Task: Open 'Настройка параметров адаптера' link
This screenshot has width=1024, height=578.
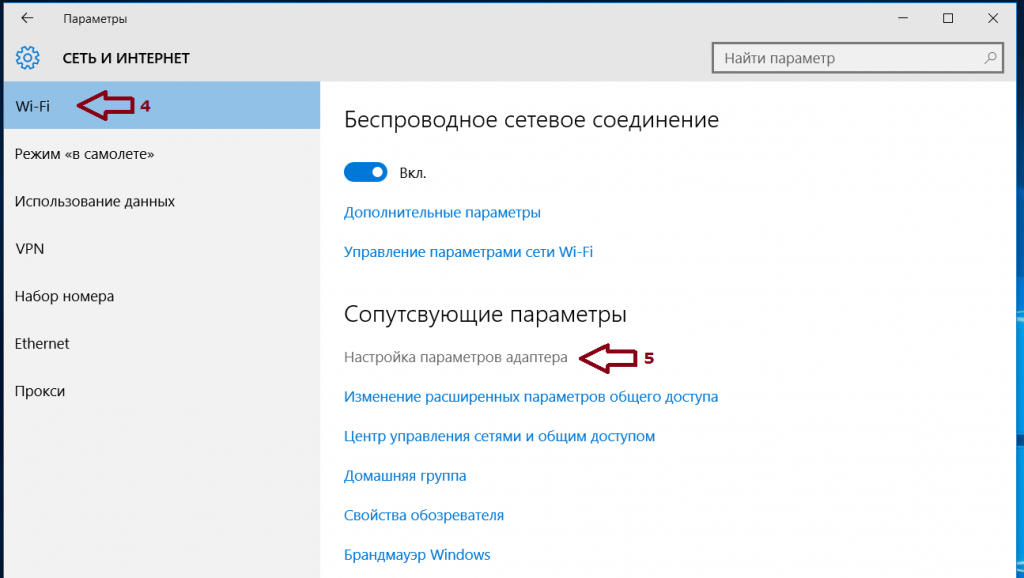Action: tap(455, 357)
